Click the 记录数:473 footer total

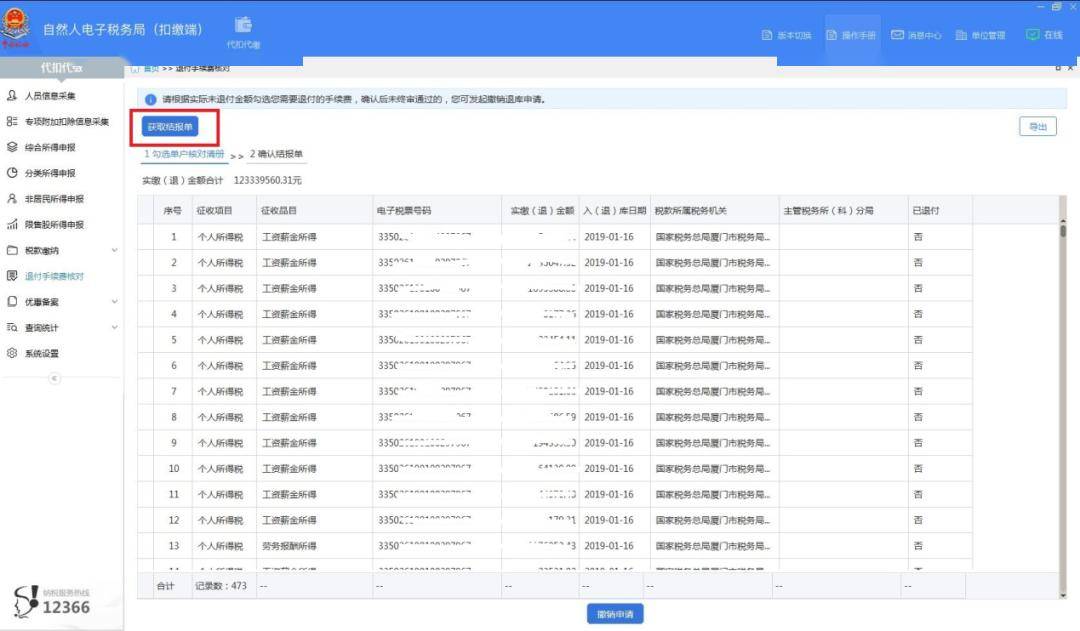[x=220, y=586]
